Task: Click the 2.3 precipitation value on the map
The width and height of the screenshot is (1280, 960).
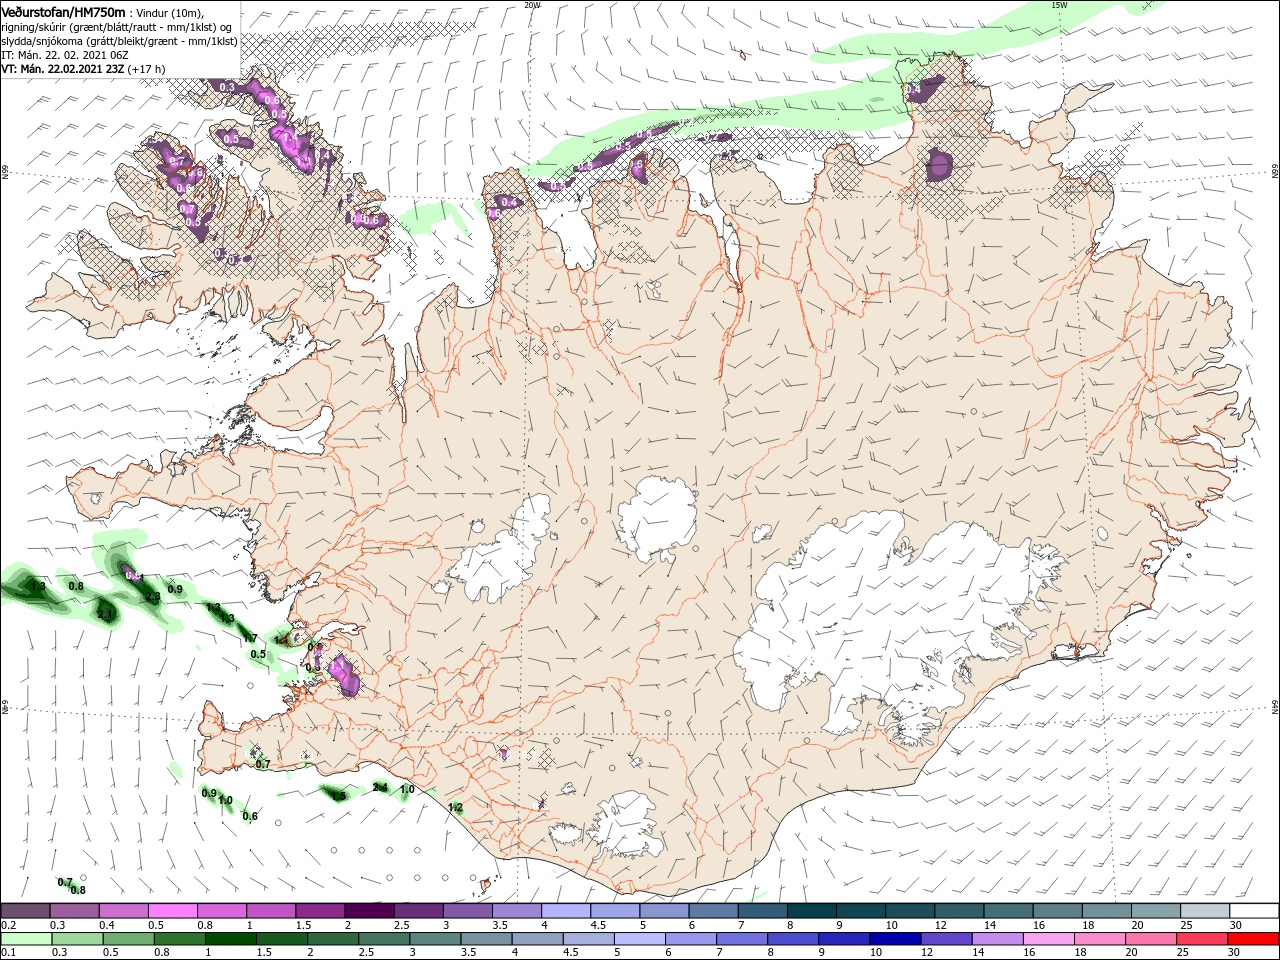Action: 153,597
